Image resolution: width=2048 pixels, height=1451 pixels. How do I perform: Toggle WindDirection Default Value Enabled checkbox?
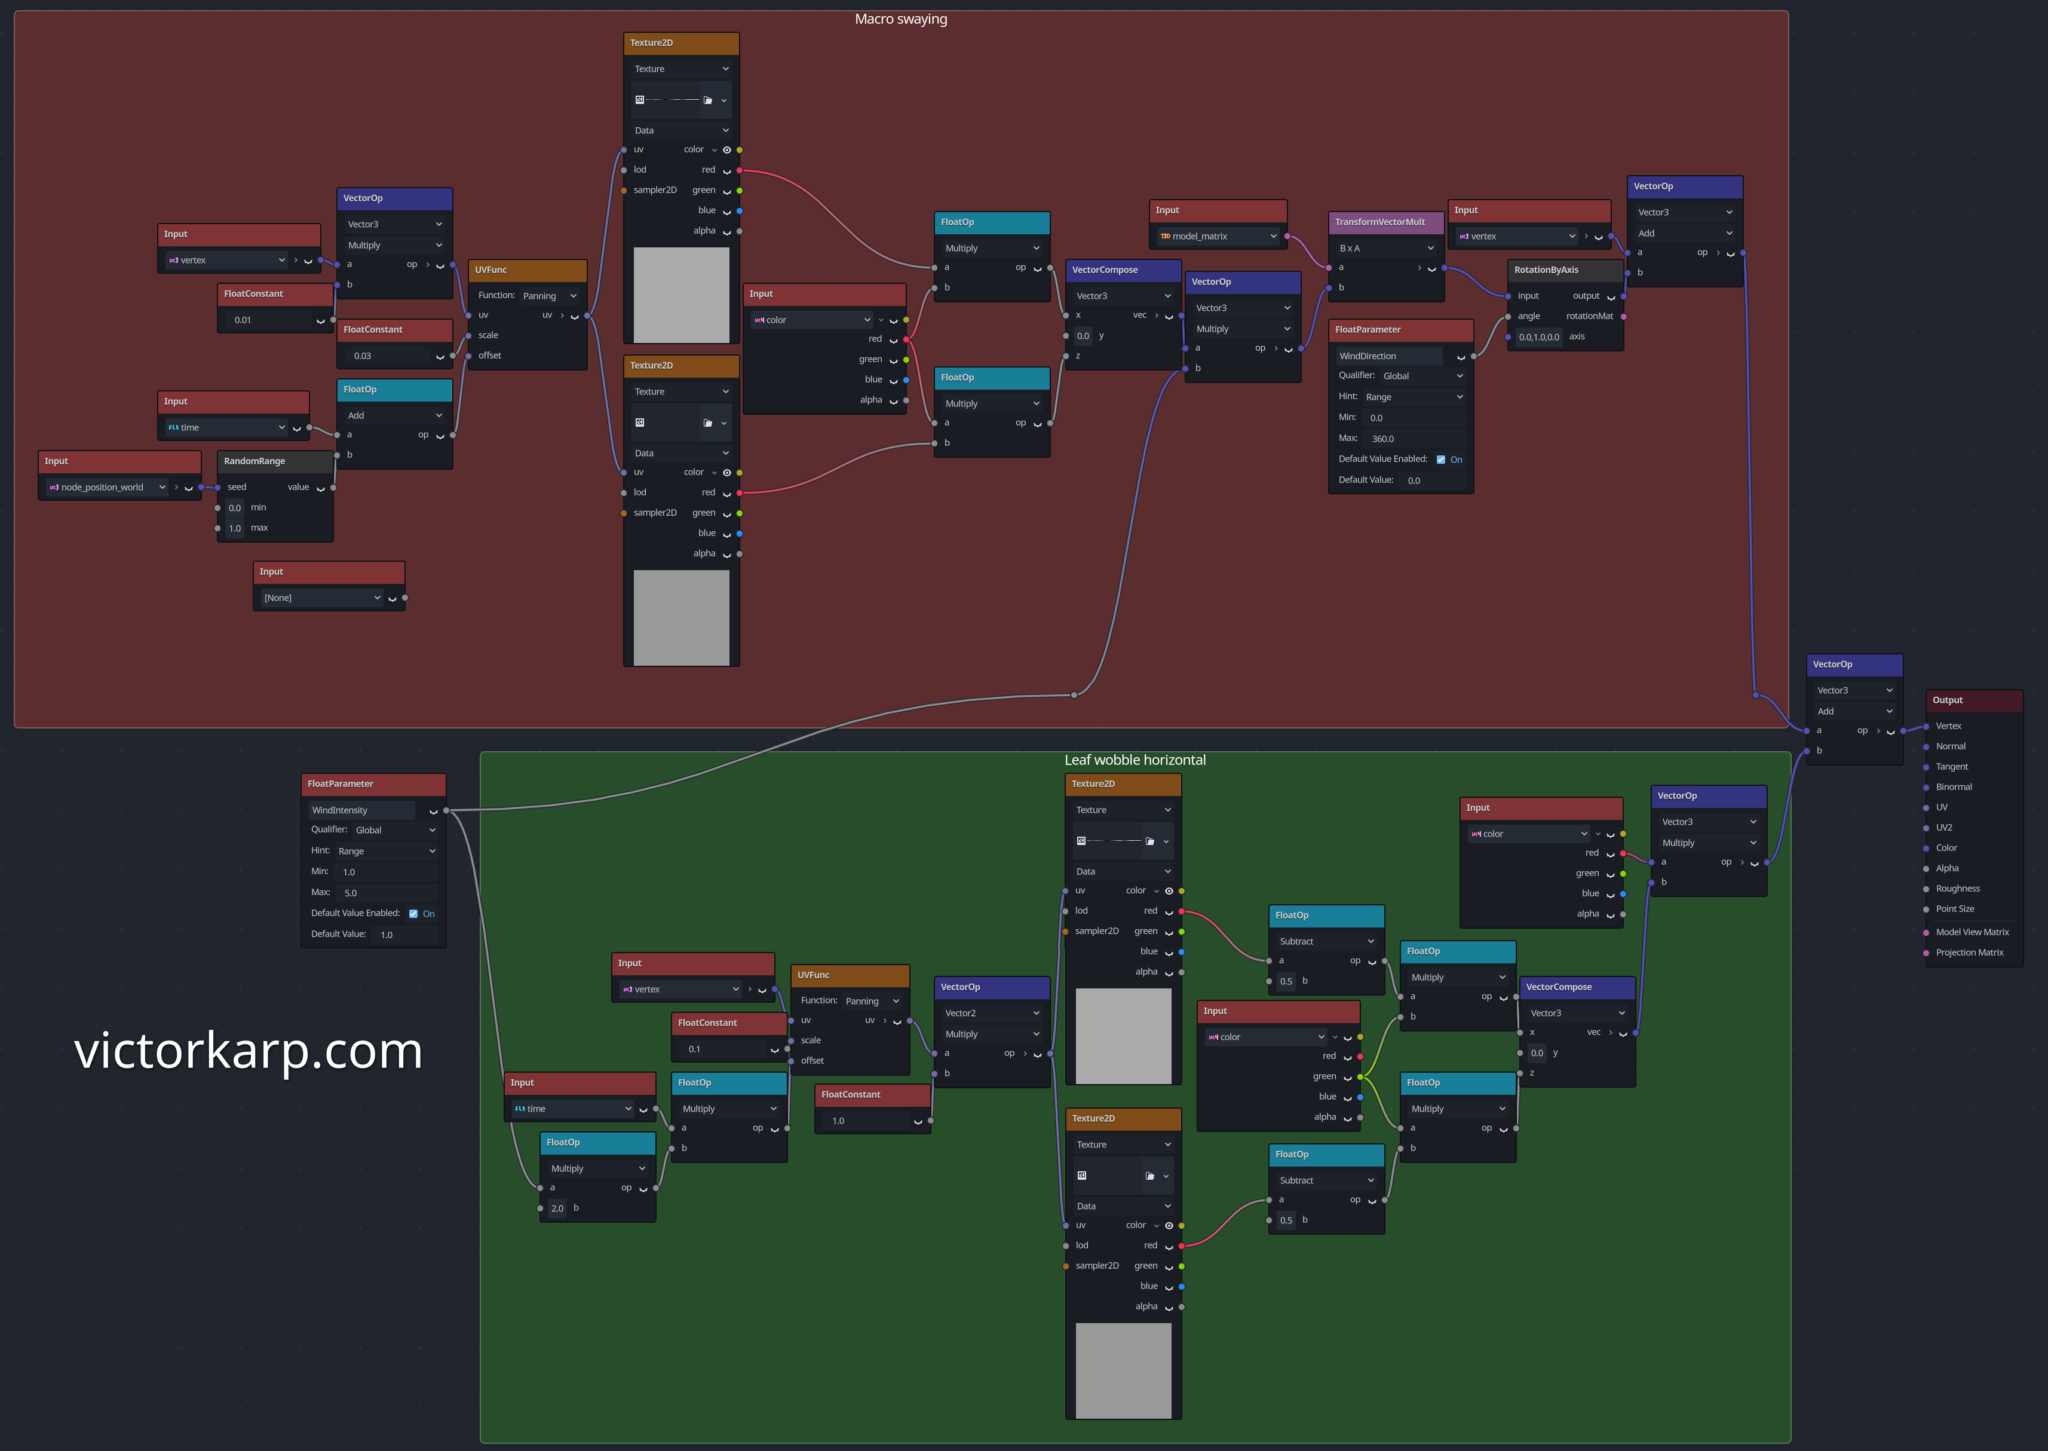pyautogui.click(x=1441, y=460)
